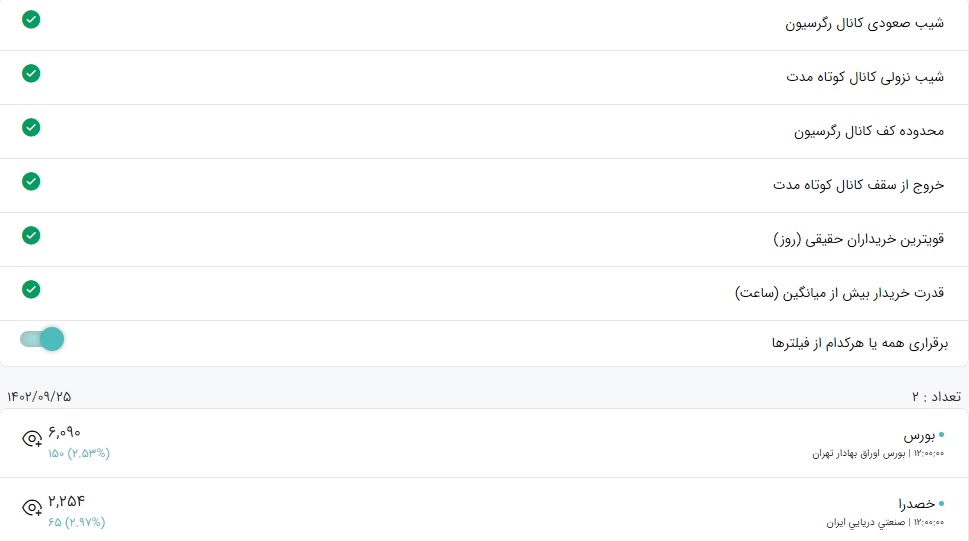Viewport: 969px width, 541px height.
Task: Select قدرت خریدار بیش از میانگین (ساعت) filter
Action: 484,293
